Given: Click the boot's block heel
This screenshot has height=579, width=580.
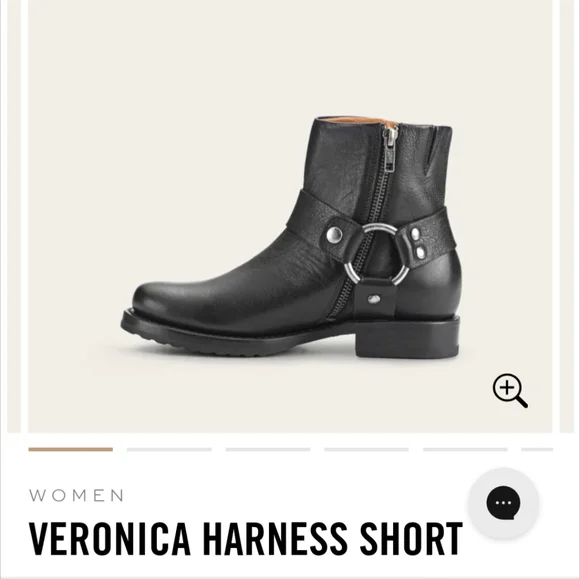Looking at the screenshot, I should coord(407,340).
